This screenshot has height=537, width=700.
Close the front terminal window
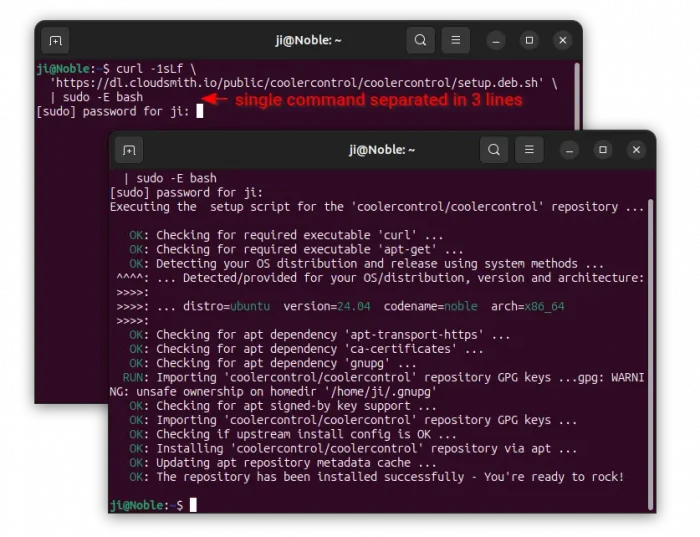click(636, 150)
